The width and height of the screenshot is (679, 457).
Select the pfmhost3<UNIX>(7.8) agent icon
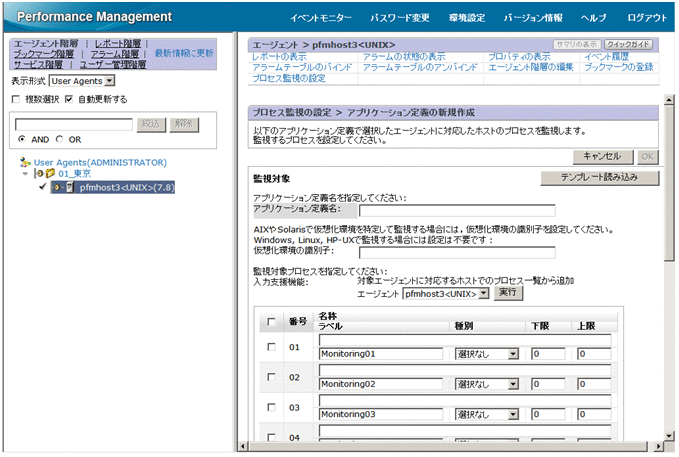point(70,187)
